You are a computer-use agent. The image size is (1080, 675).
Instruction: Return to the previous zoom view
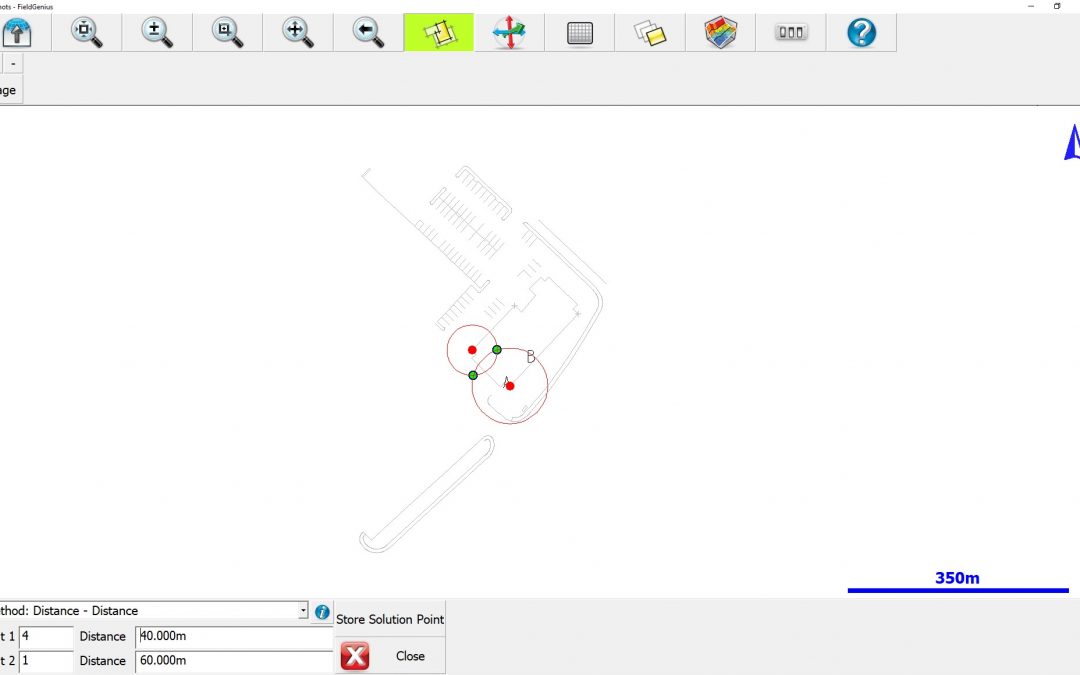[x=368, y=32]
